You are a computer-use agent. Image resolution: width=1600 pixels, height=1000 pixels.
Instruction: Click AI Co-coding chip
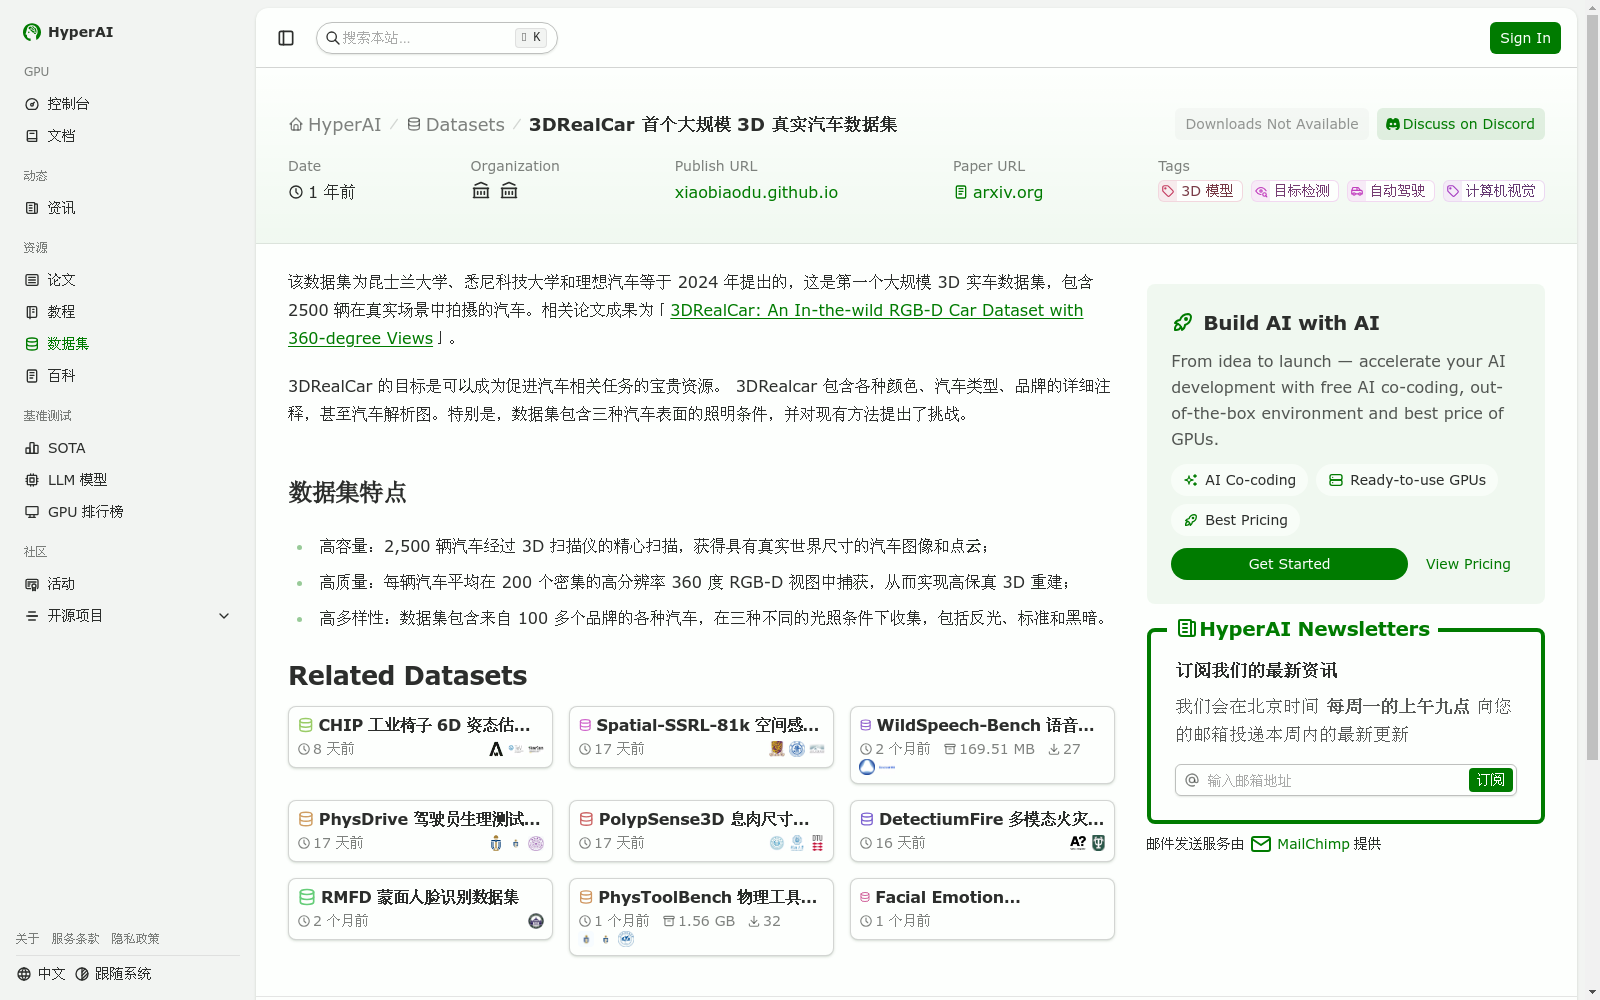click(1239, 480)
